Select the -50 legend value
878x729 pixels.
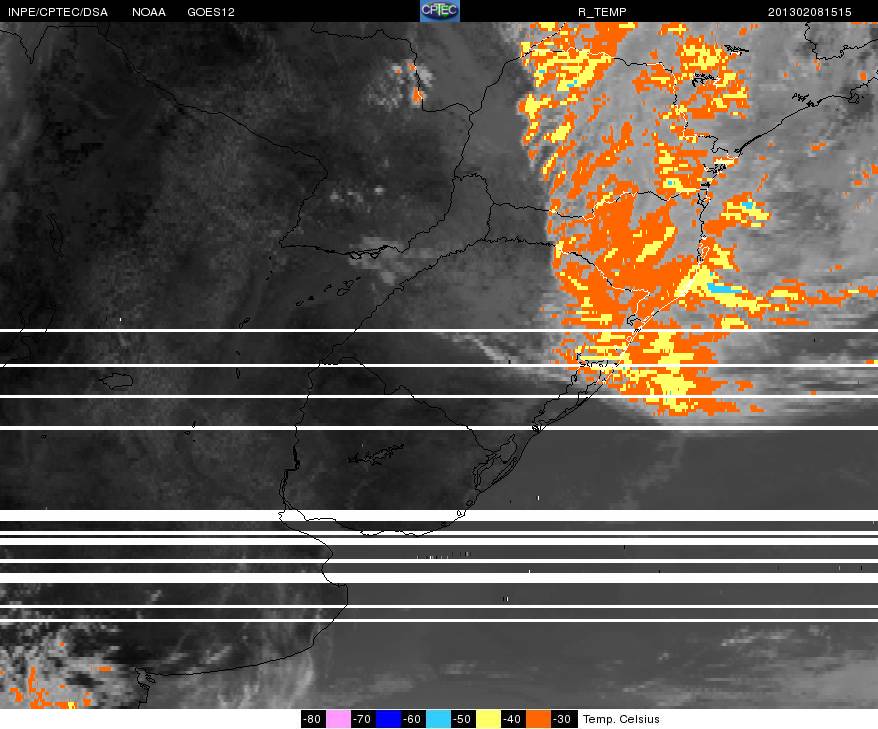tap(463, 719)
